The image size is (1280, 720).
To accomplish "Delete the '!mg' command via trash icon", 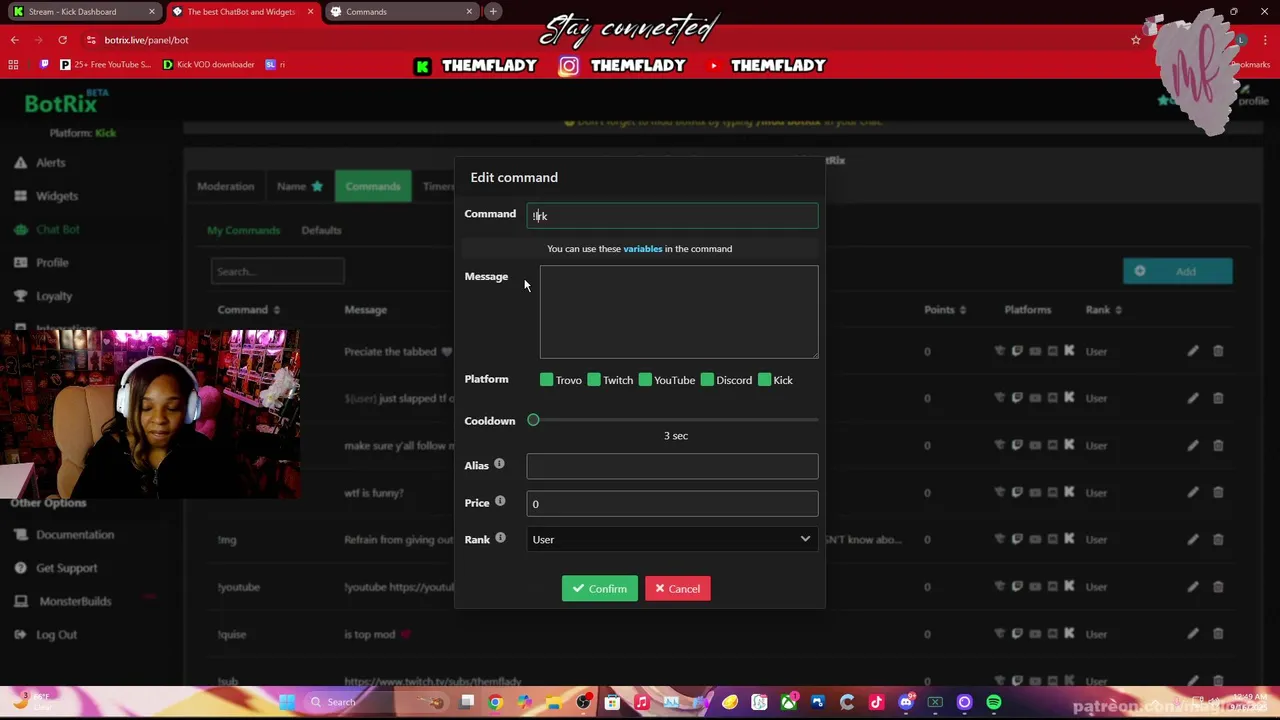I will 1218,540.
